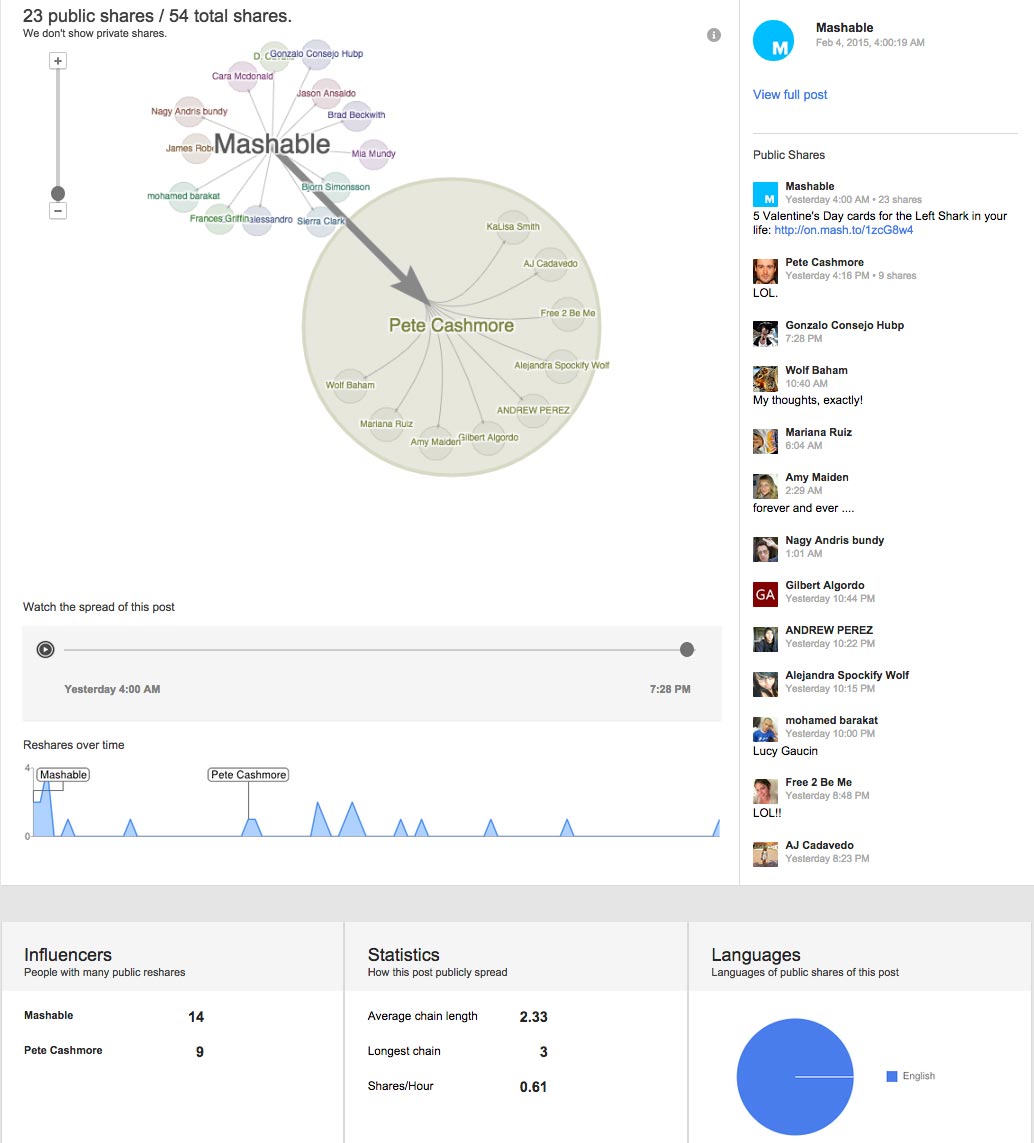Click Amy Maiden's name in Public Shares

pyautogui.click(x=816, y=477)
